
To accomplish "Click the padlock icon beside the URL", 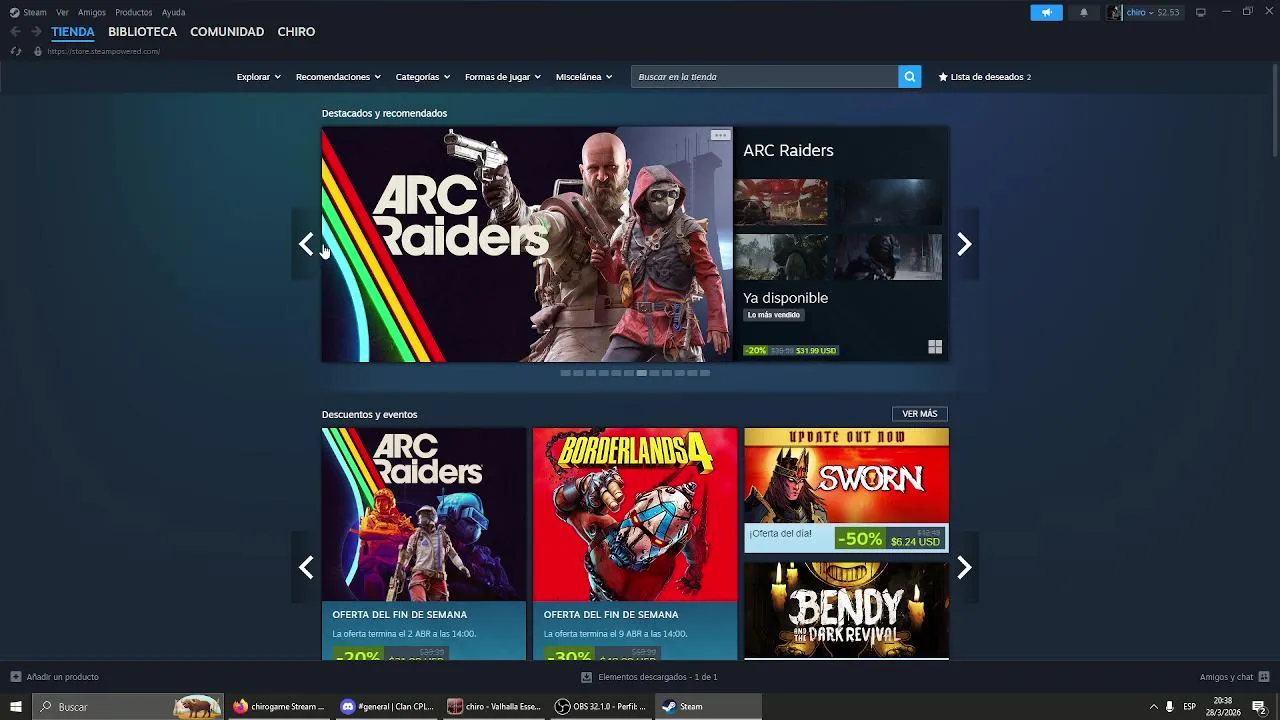I will coord(38,51).
